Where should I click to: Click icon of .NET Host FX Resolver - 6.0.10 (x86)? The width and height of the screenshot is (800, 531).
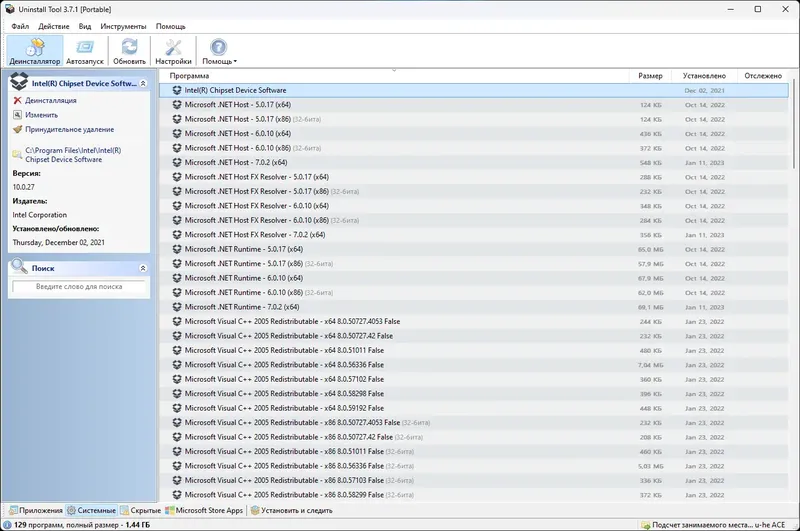click(177, 220)
